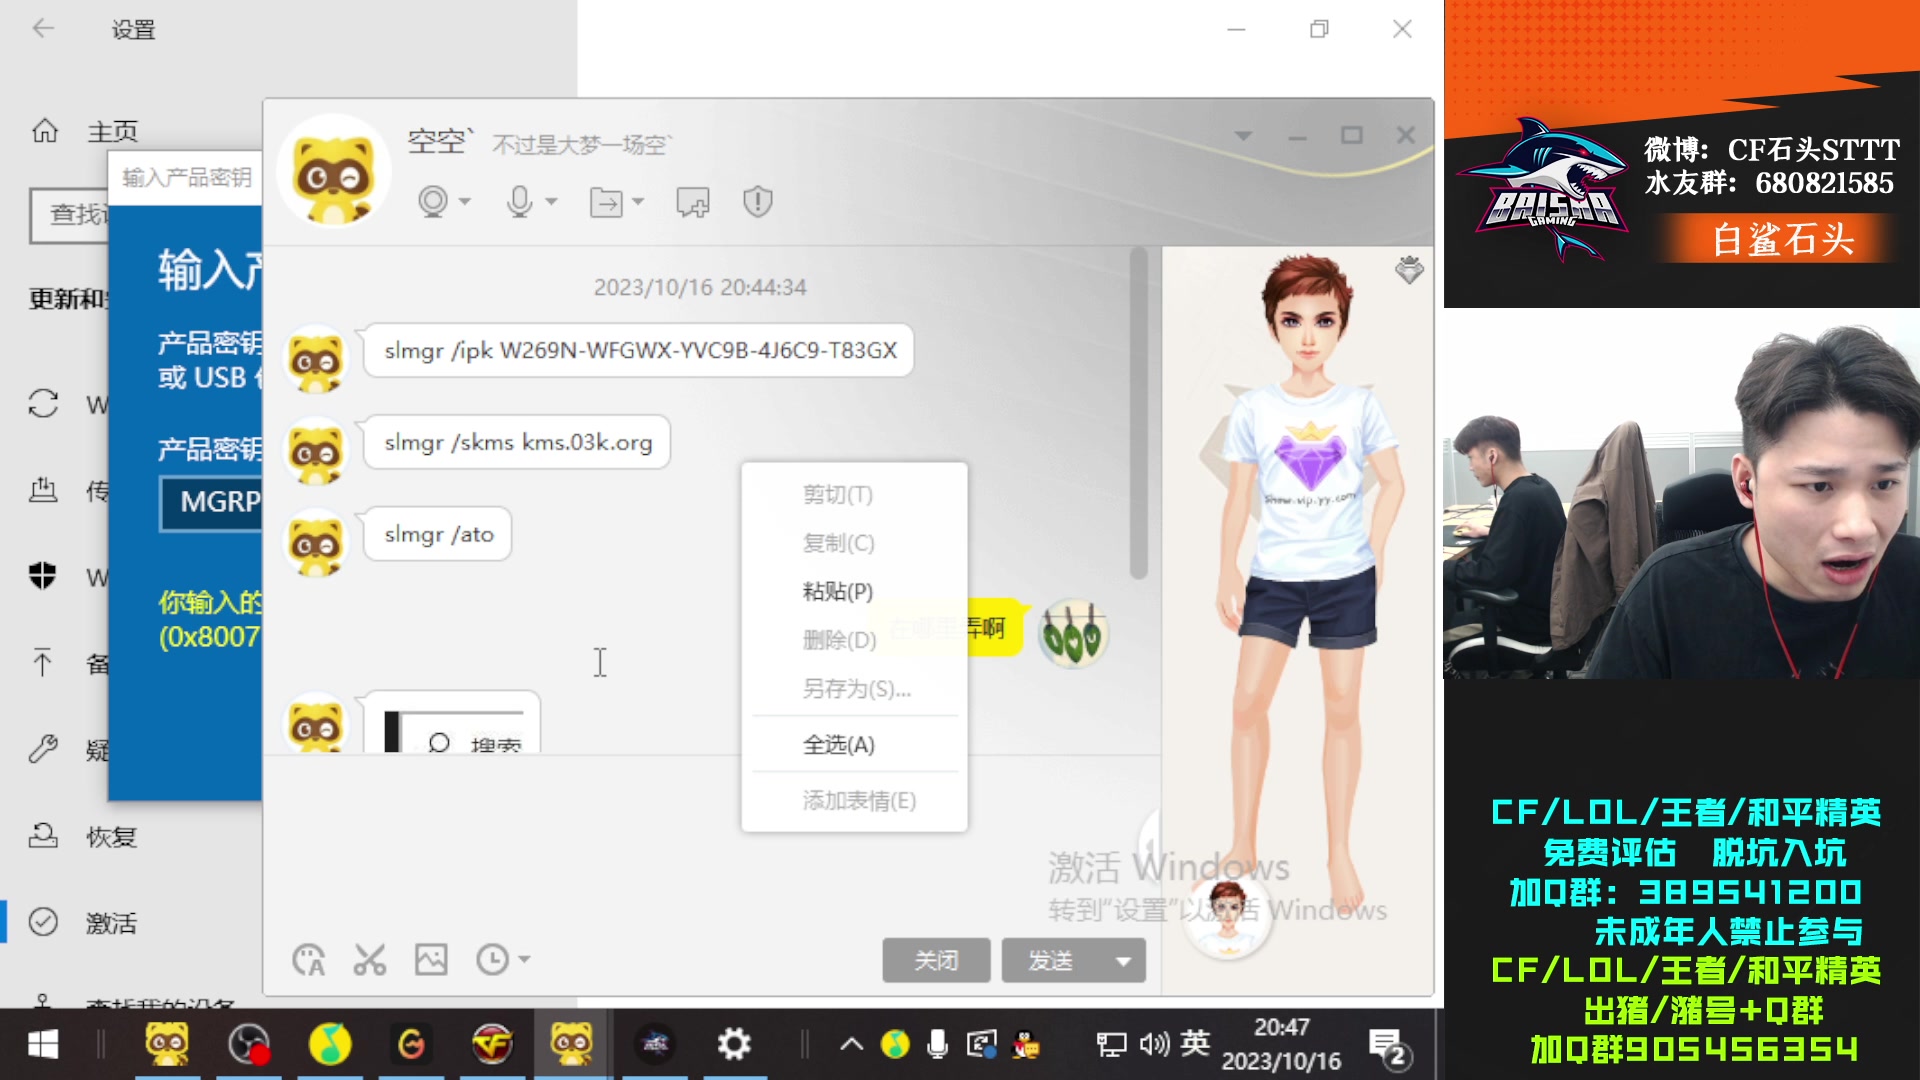Expand the chat history clock dropdown
This screenshot has width=1920, height=1080.
524,960
